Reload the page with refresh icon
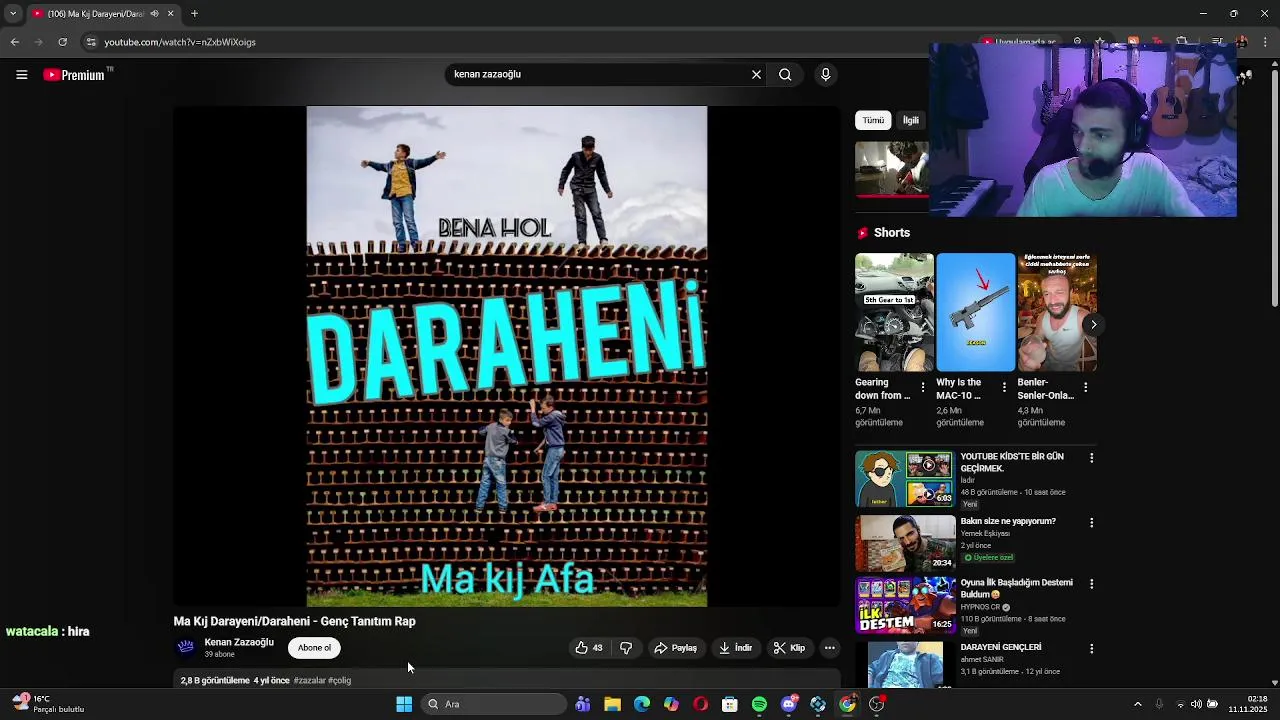This screenshot has height=720, width=1280. tap(62, 42)
